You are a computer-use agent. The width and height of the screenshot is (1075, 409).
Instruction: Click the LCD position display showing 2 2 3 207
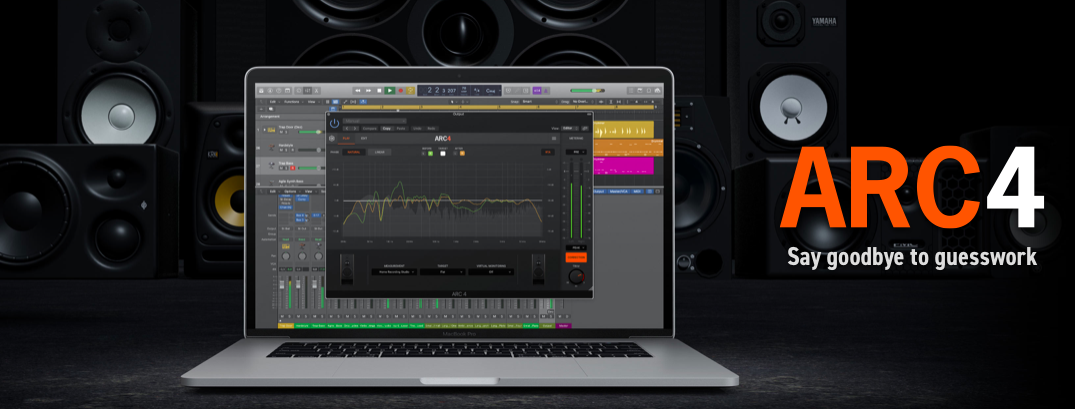pos(442,90)
